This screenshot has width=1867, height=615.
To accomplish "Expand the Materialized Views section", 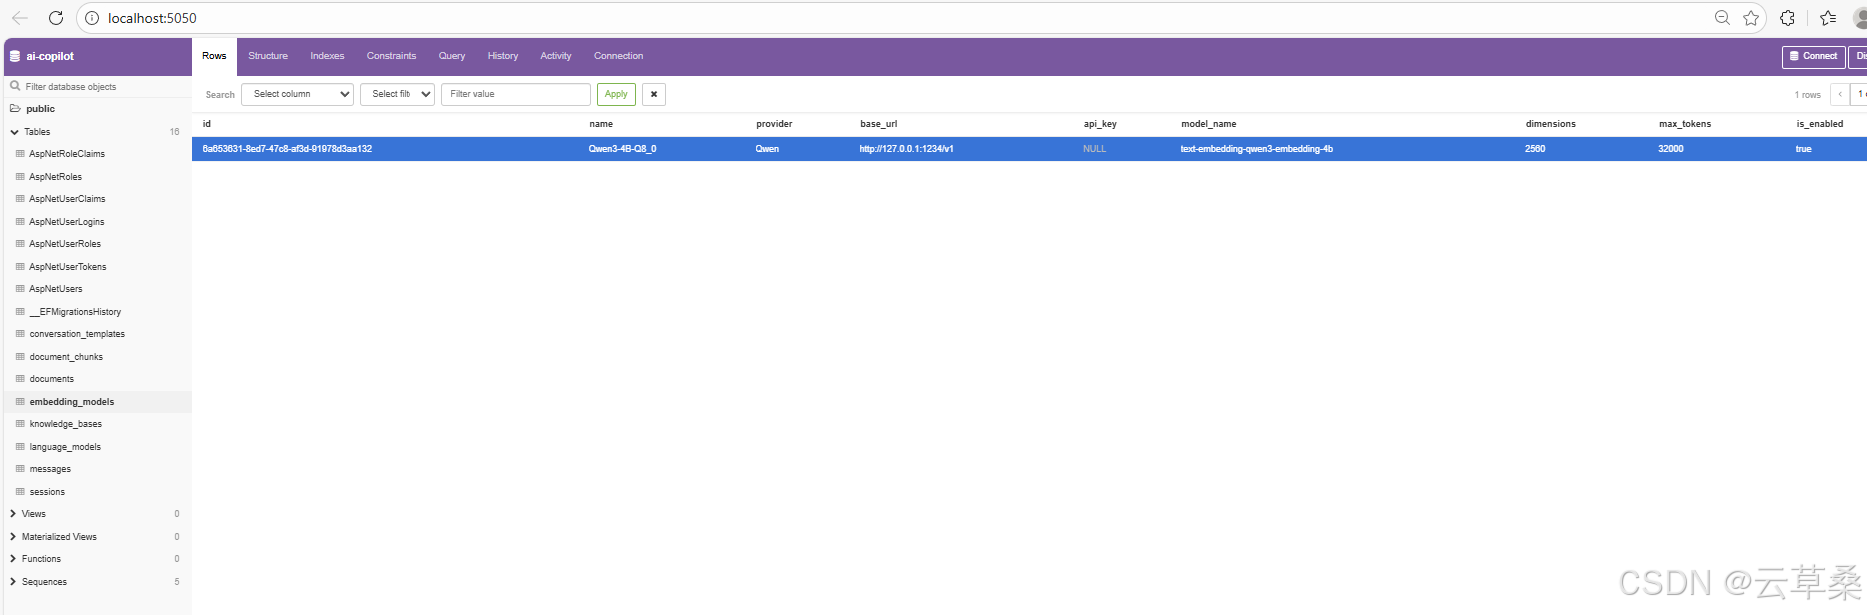I will [13, 536].
